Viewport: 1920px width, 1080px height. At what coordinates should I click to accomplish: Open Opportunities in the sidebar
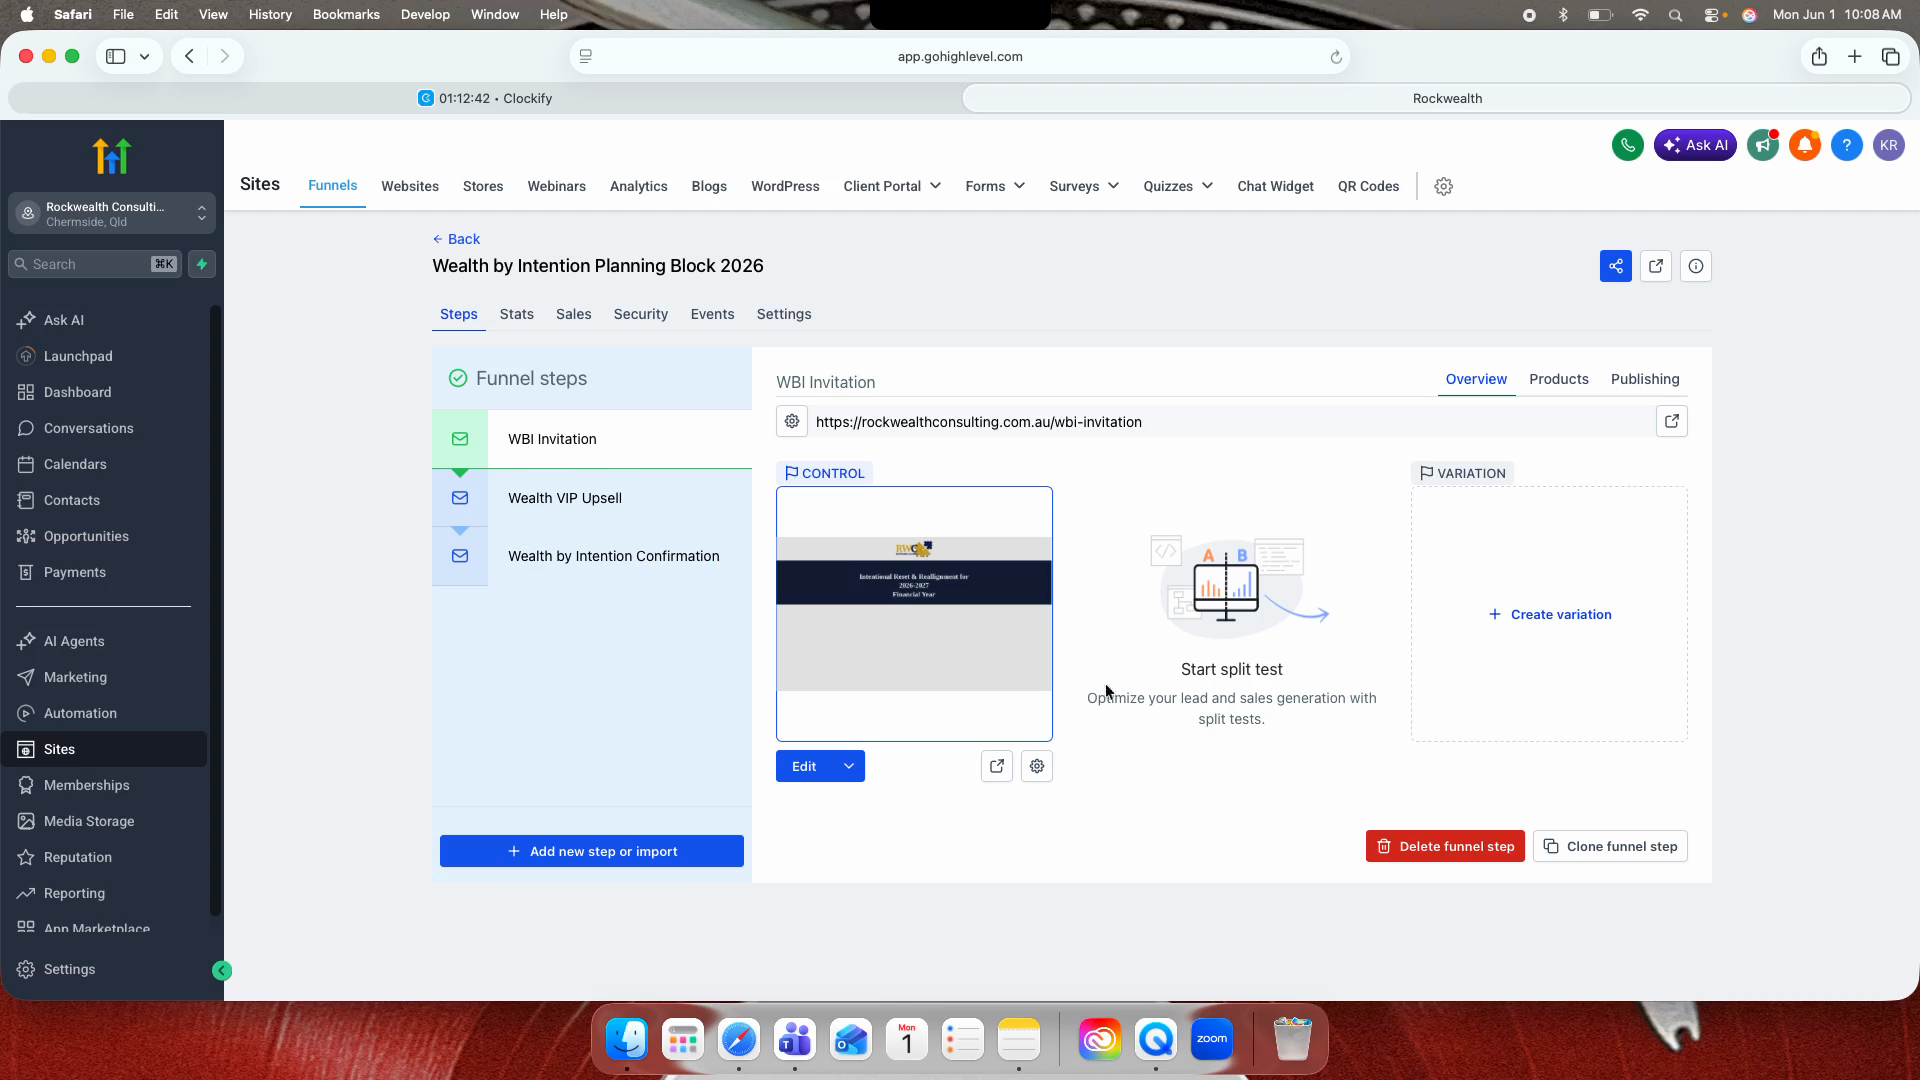[x=86, y=536]
